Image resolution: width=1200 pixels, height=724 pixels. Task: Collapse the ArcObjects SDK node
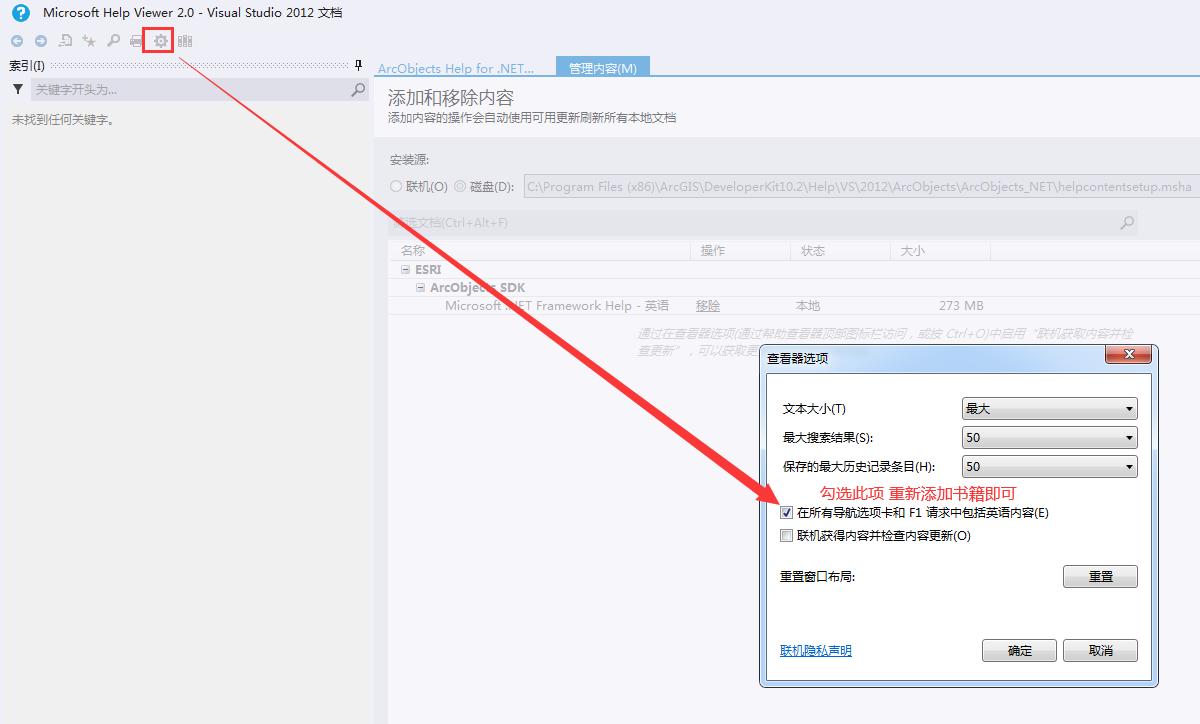(x=420, y=287)
